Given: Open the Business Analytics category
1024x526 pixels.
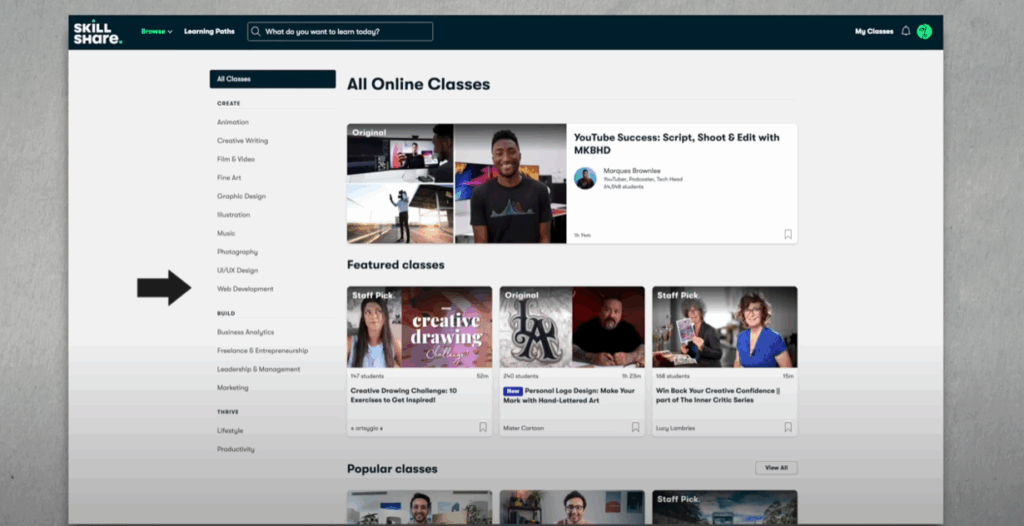Looking at the screenshot, I should point(246,332).
